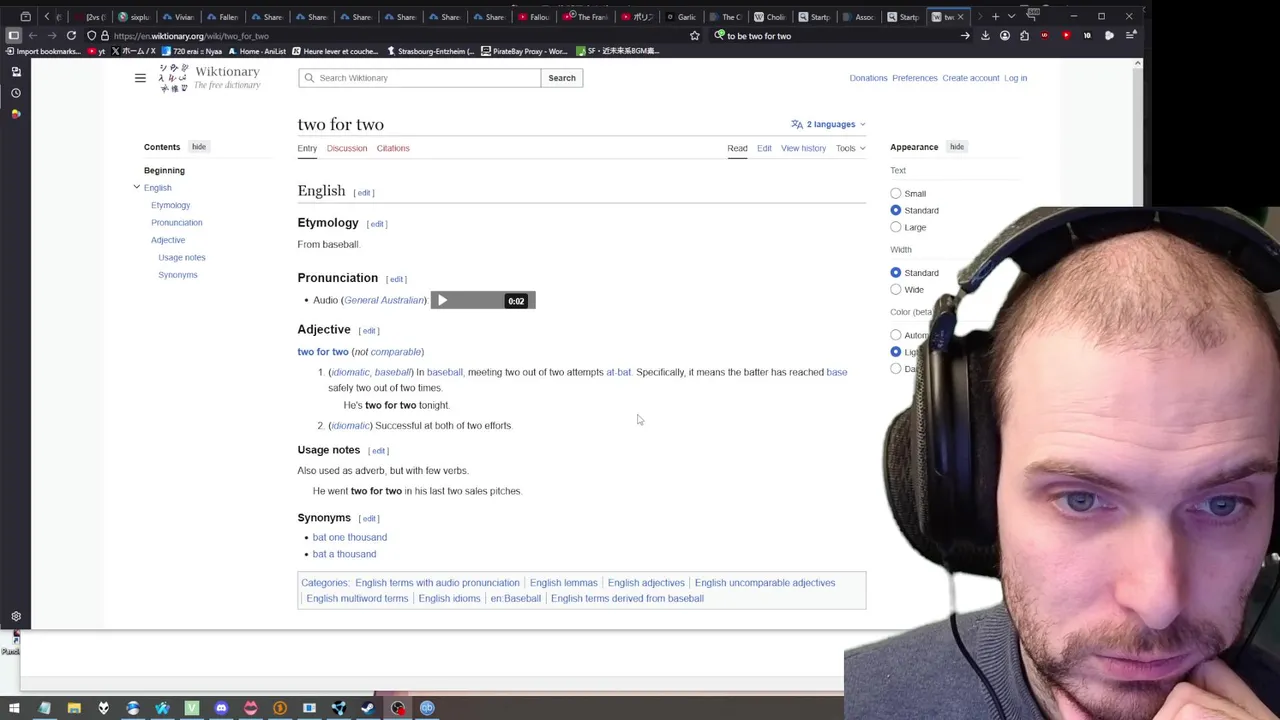Click the Search Wiktionary input field
The height and width of the screenshot is (720, 1280).
[420, 78]
